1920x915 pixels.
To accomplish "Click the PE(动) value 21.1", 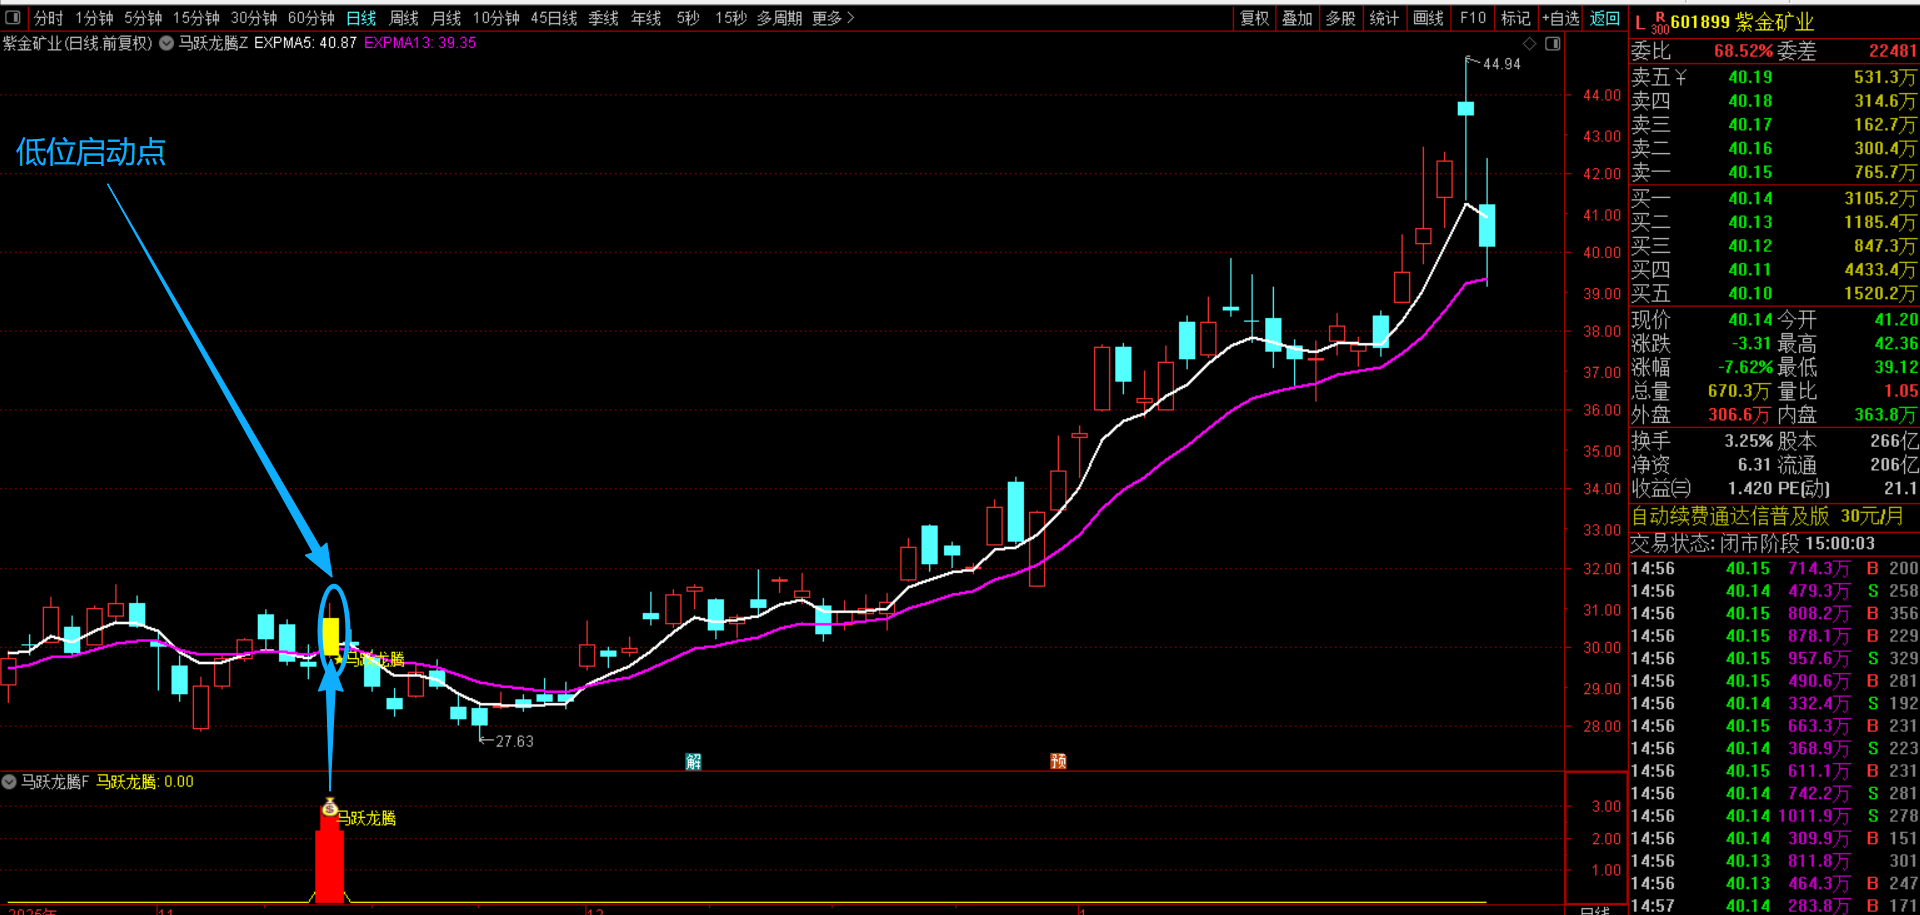I will pos(1900,489).
